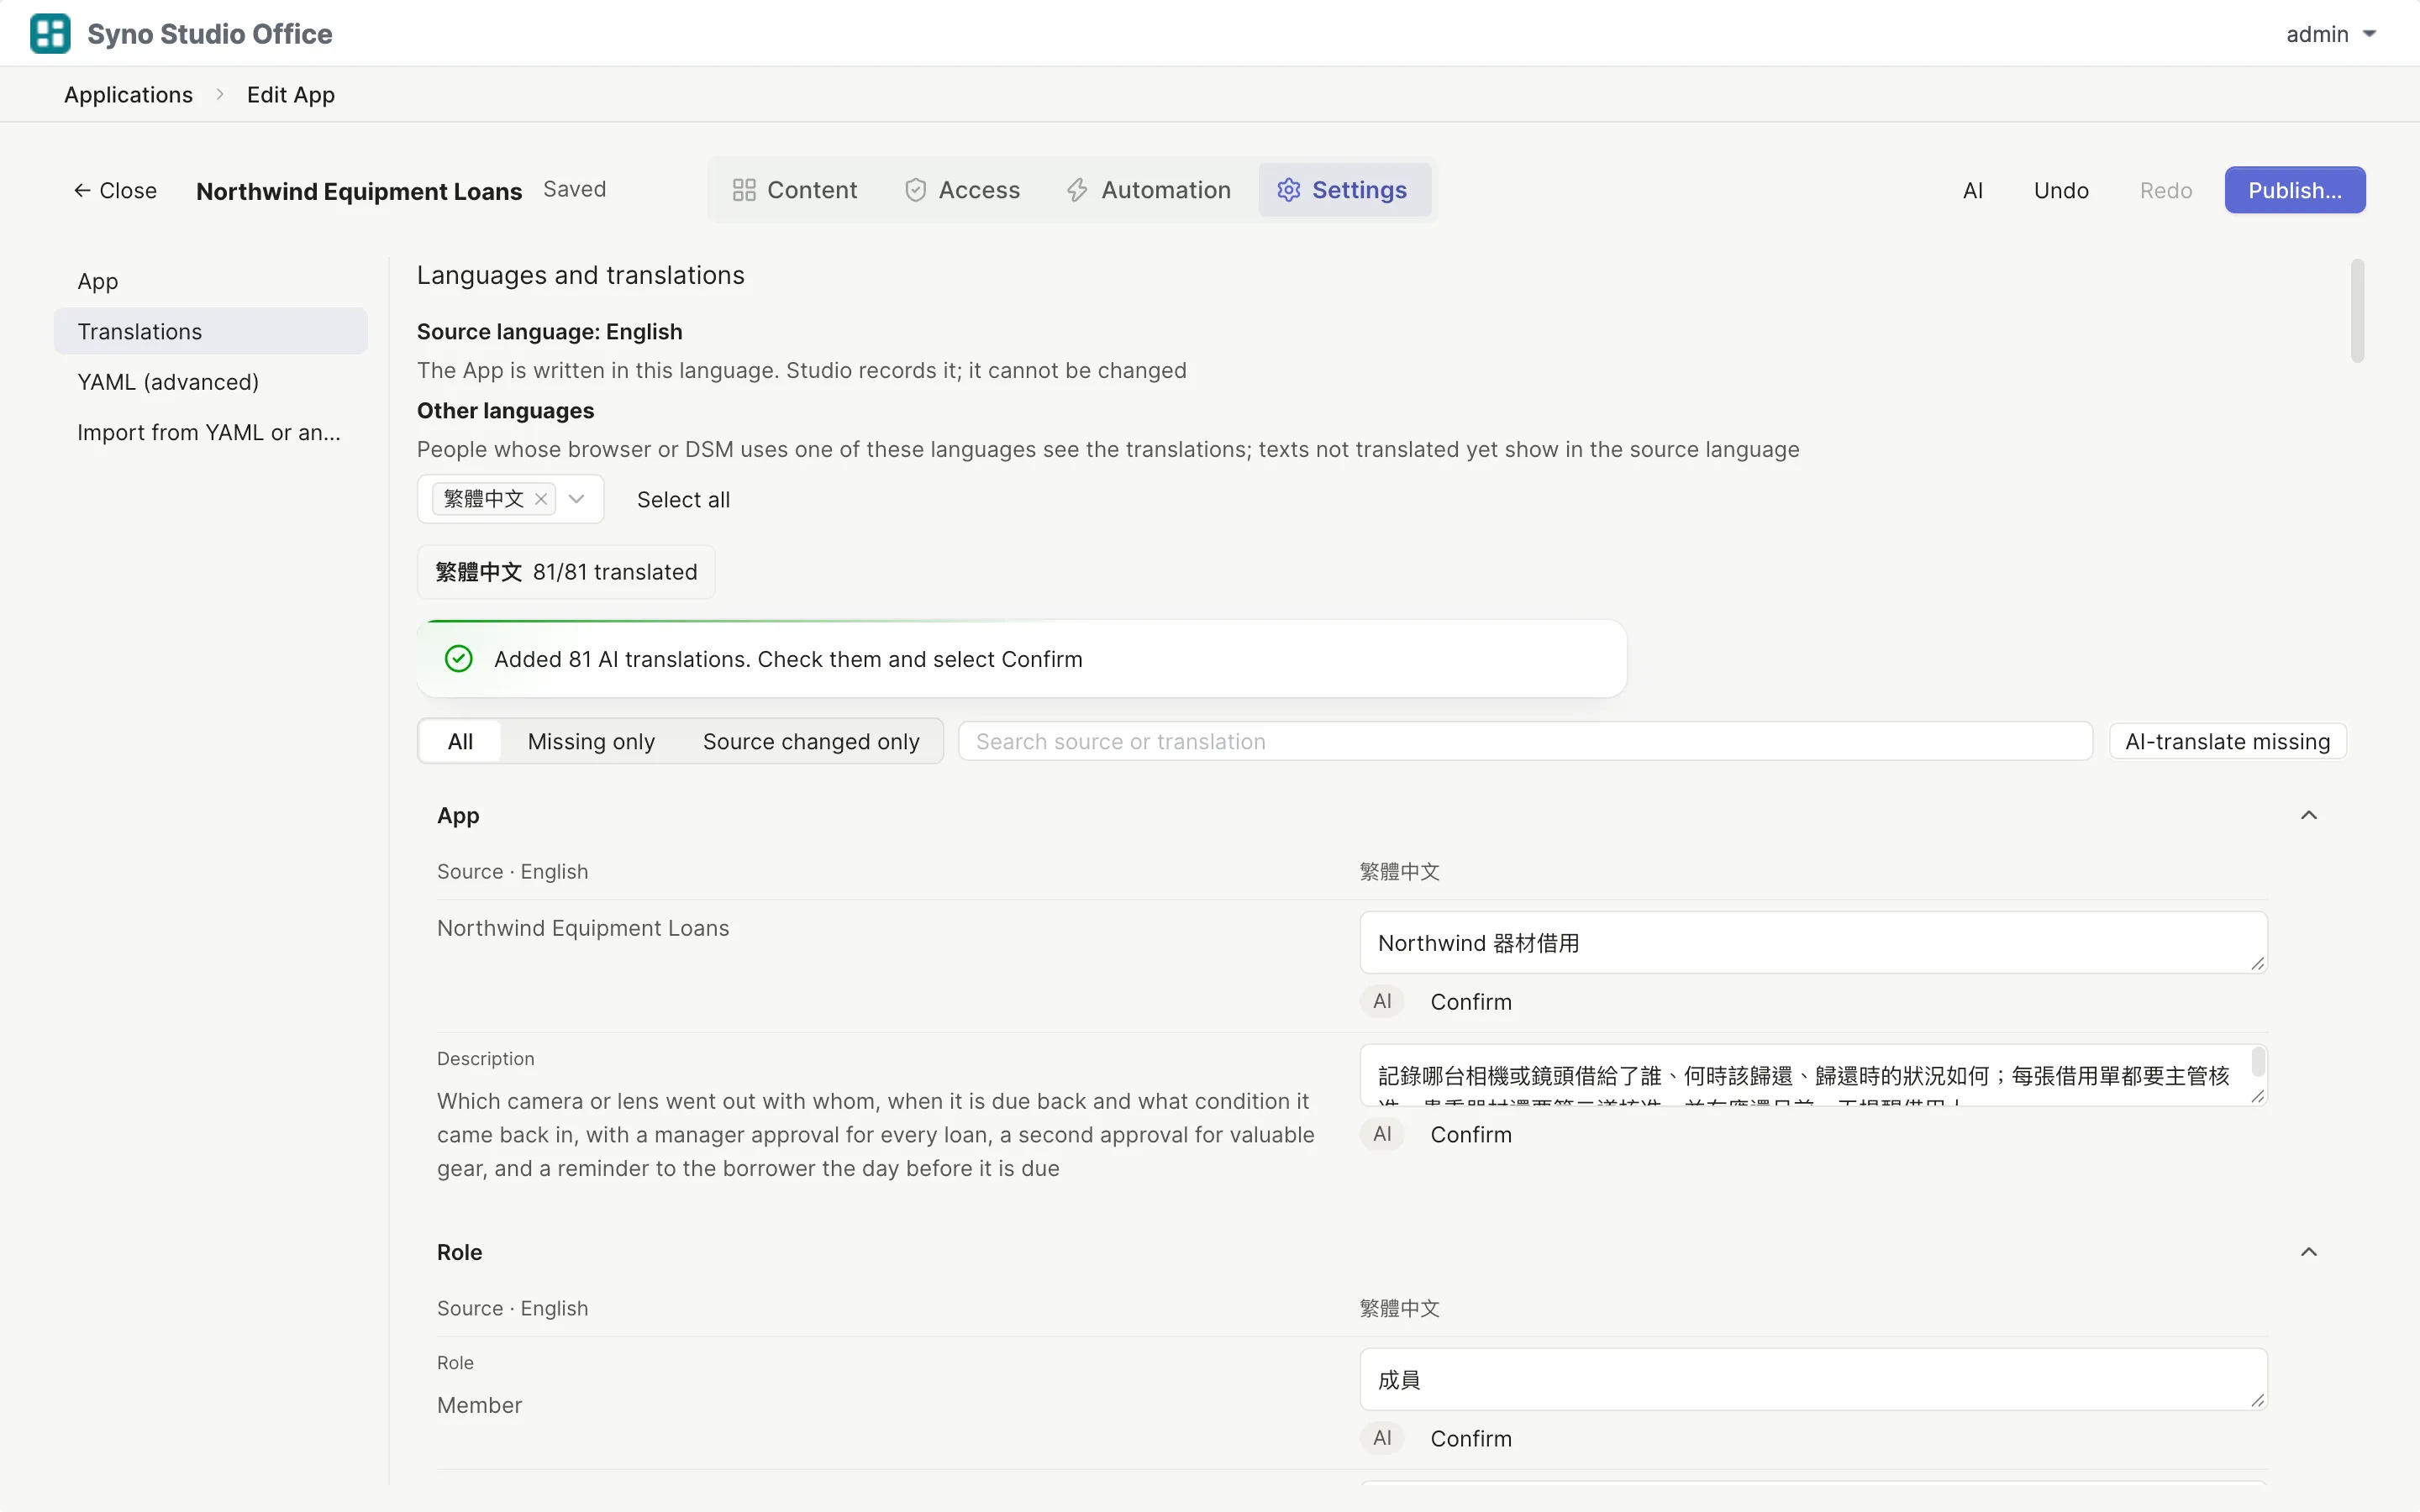Show All translations filter
2420x1512 pixels.
[460, 741]
